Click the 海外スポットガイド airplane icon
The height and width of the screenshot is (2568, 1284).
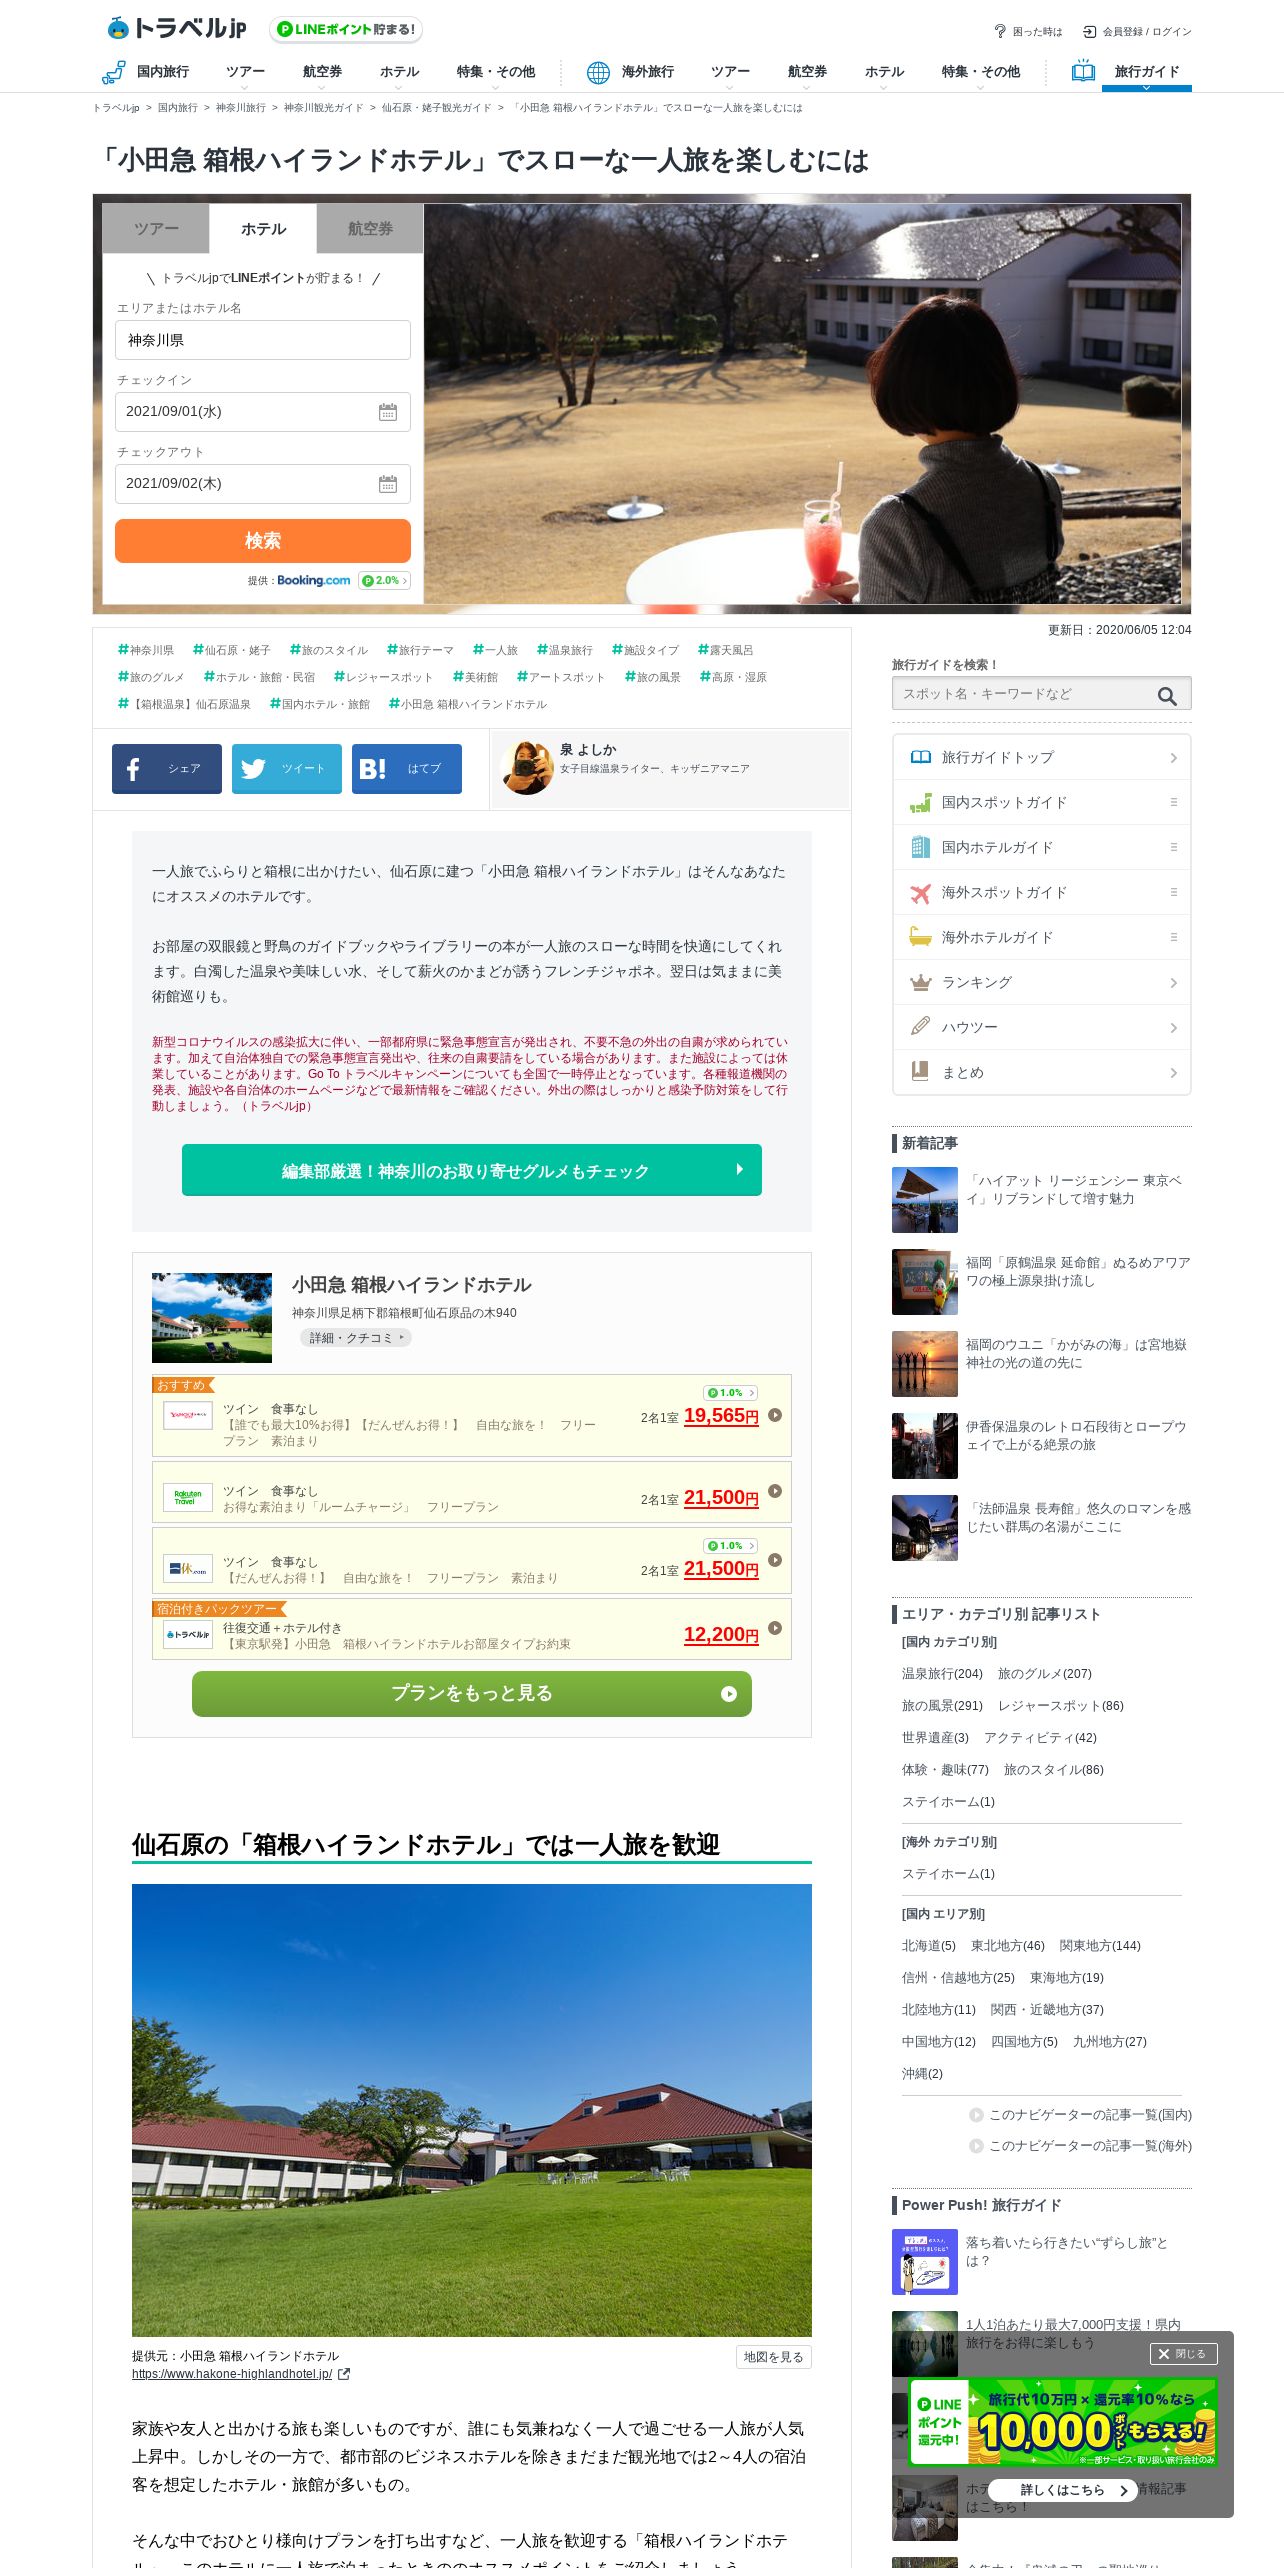tap(920, 893)
